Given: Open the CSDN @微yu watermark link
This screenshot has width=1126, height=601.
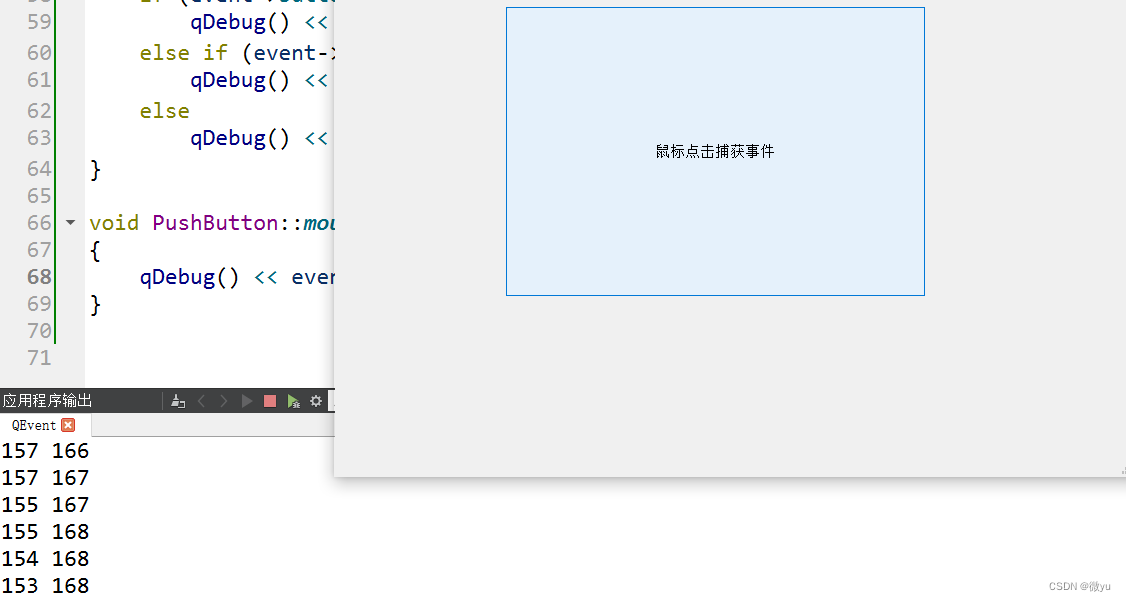Looking at the screenshot, I should tap(1080, 586).
